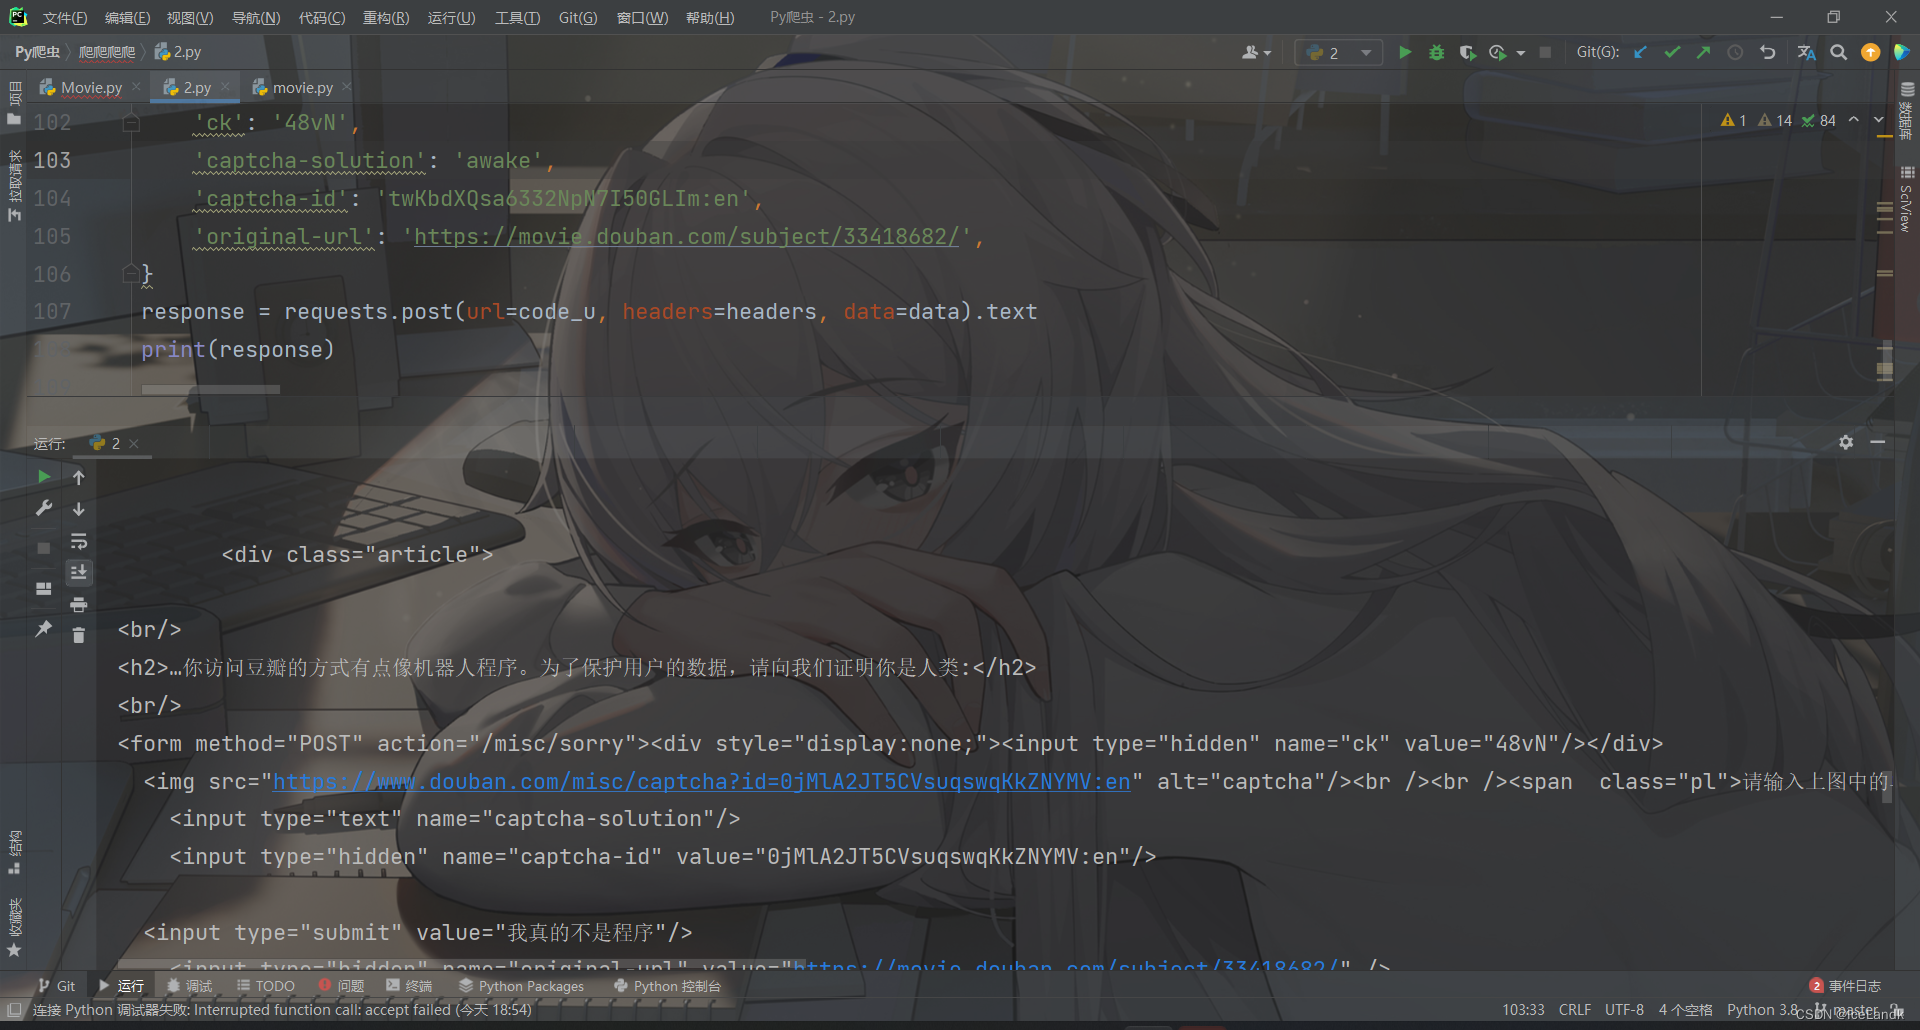Image resolution: width=1920 pixels, height=1030 pixels.
Task: Toggle soft-wrap in the Run console
Action: pos(79,541)
